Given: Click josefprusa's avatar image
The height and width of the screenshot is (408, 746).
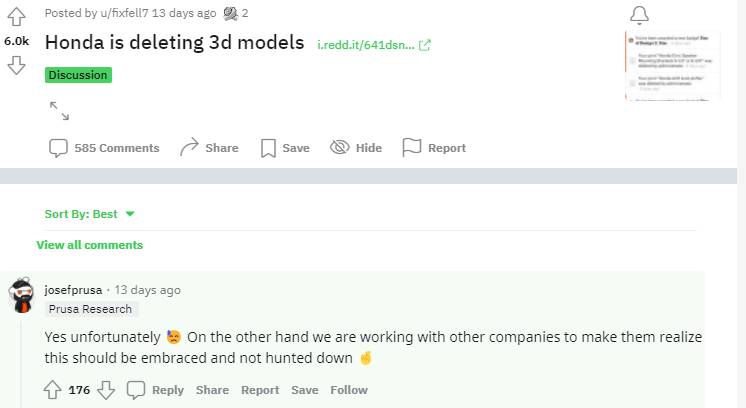Looking at the screenshot, I should [x=21, y=295].
